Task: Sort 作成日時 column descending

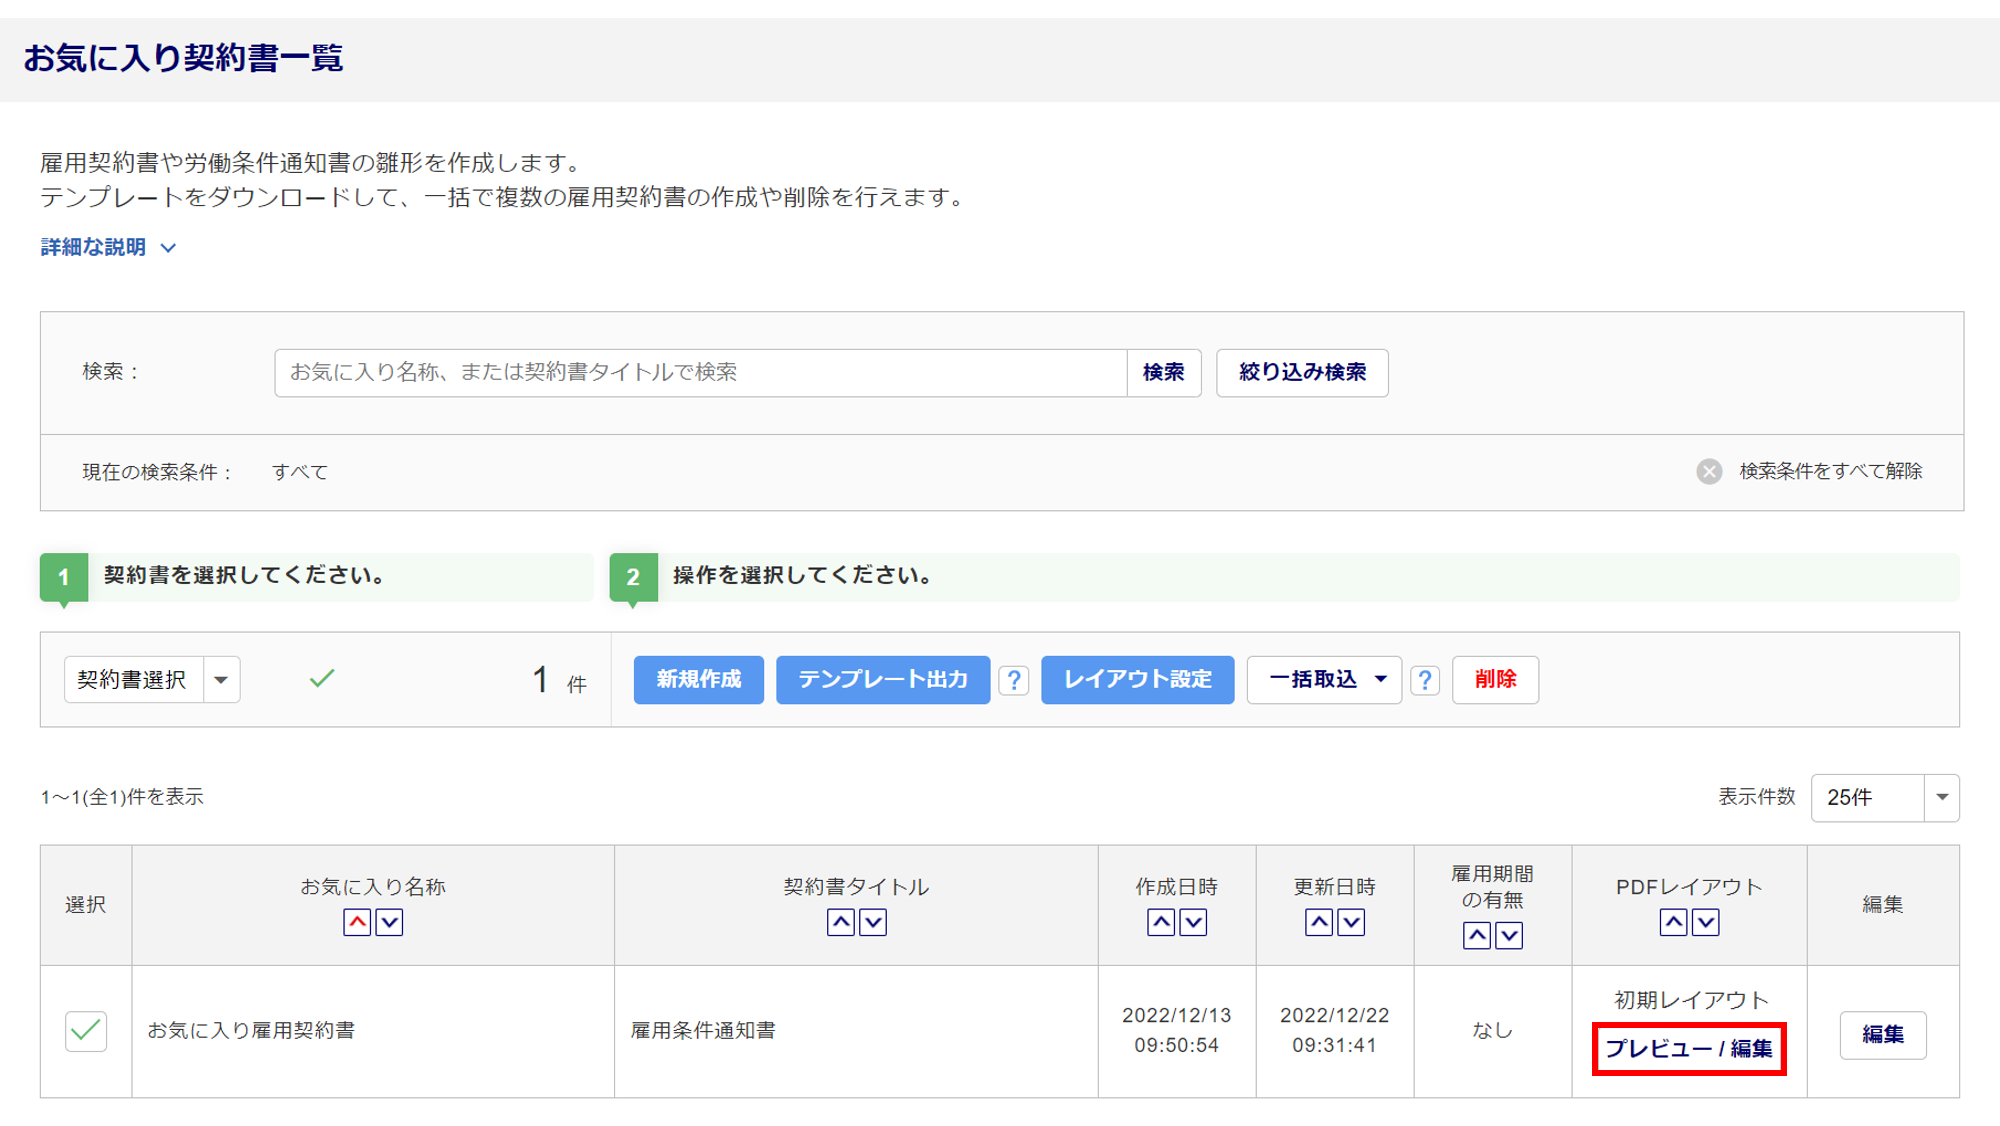Action: (1193, 922)
